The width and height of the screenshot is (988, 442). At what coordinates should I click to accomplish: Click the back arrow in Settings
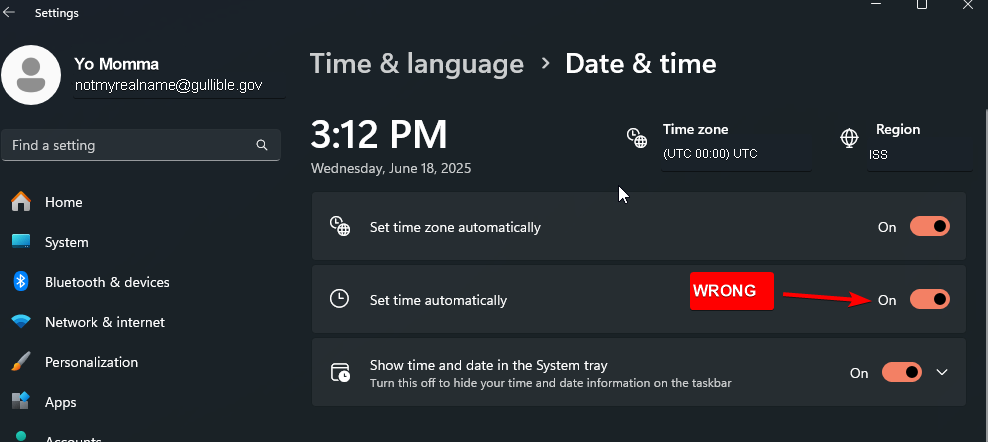click(10, 13)
